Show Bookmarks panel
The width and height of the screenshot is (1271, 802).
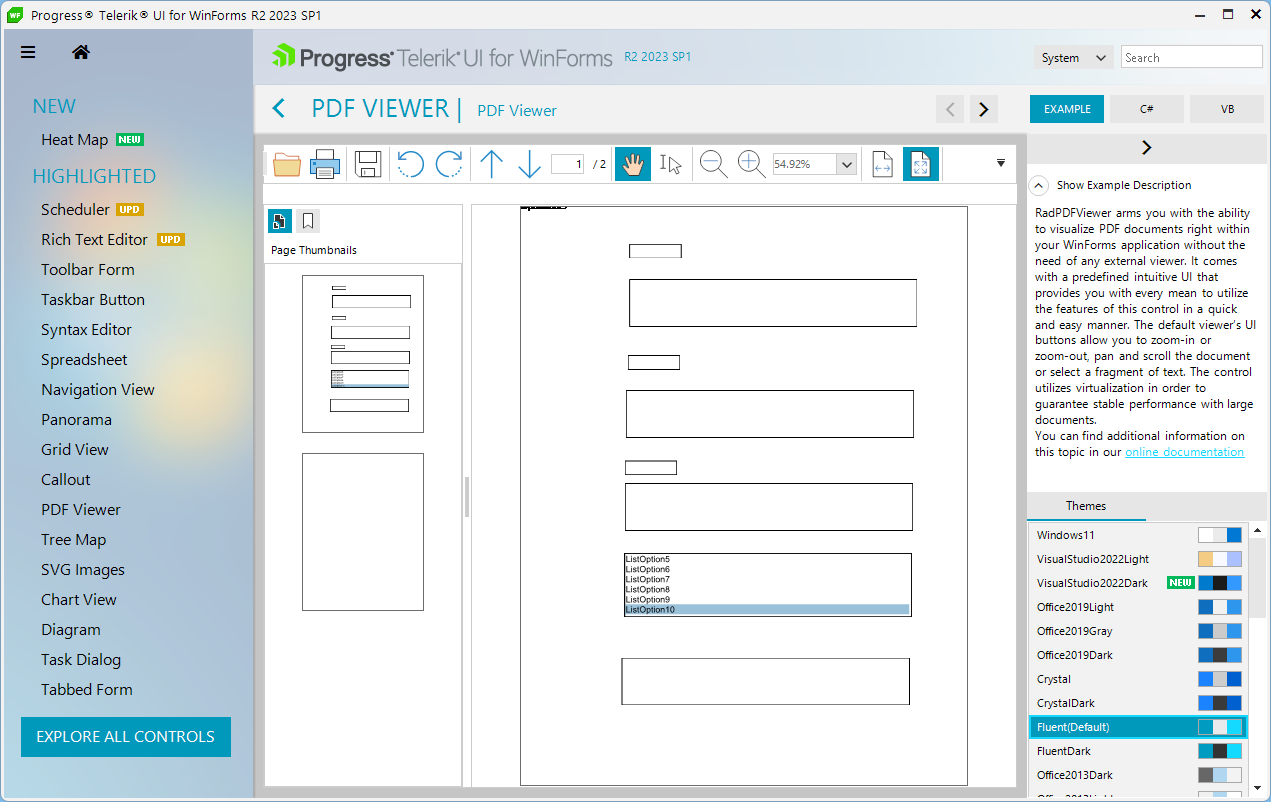click(x=308, y=221)
